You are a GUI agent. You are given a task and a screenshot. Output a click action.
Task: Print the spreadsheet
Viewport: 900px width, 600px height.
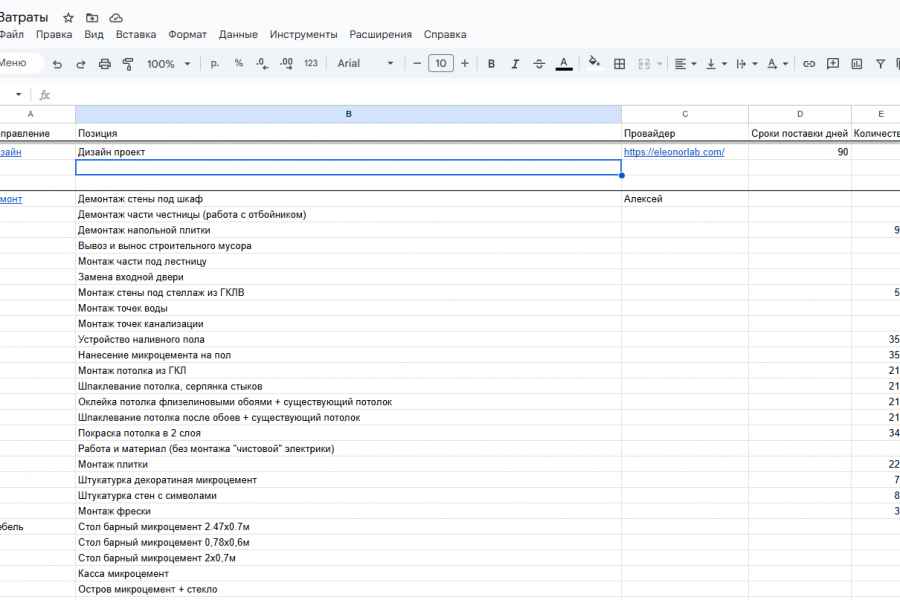tap(104, 64)
